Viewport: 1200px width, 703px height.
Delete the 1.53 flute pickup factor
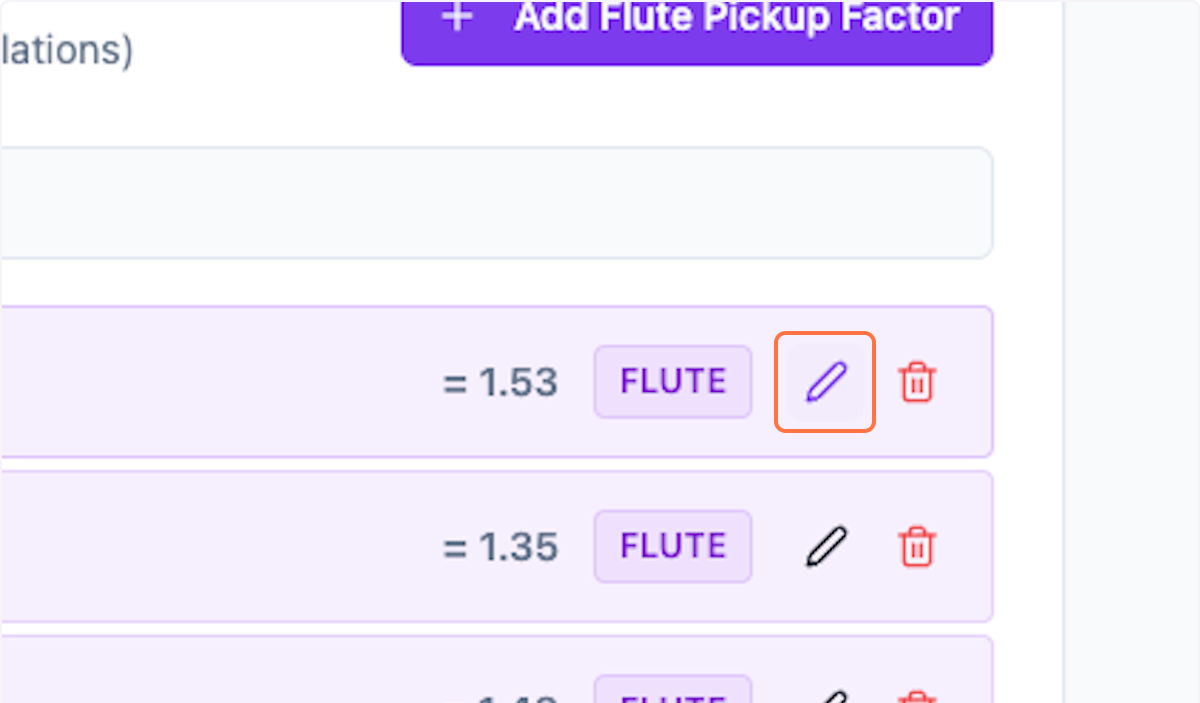point(917,381)
